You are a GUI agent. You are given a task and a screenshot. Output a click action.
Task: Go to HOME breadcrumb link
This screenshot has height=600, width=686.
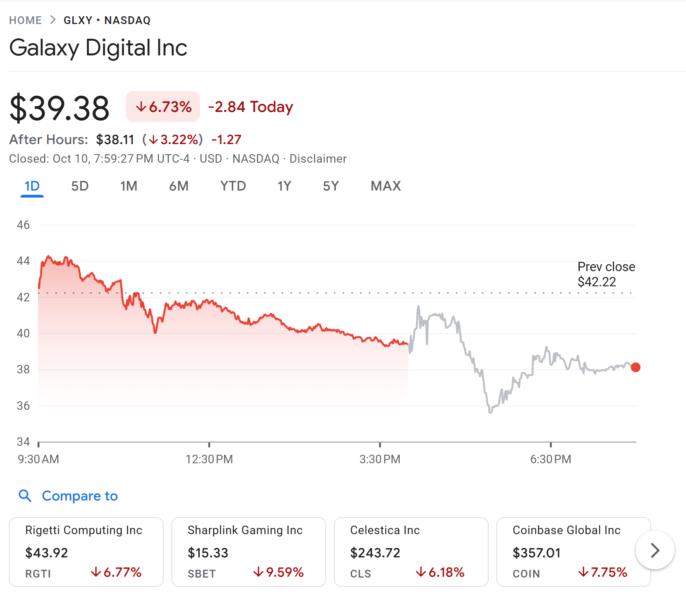click(x=25, y=20)
